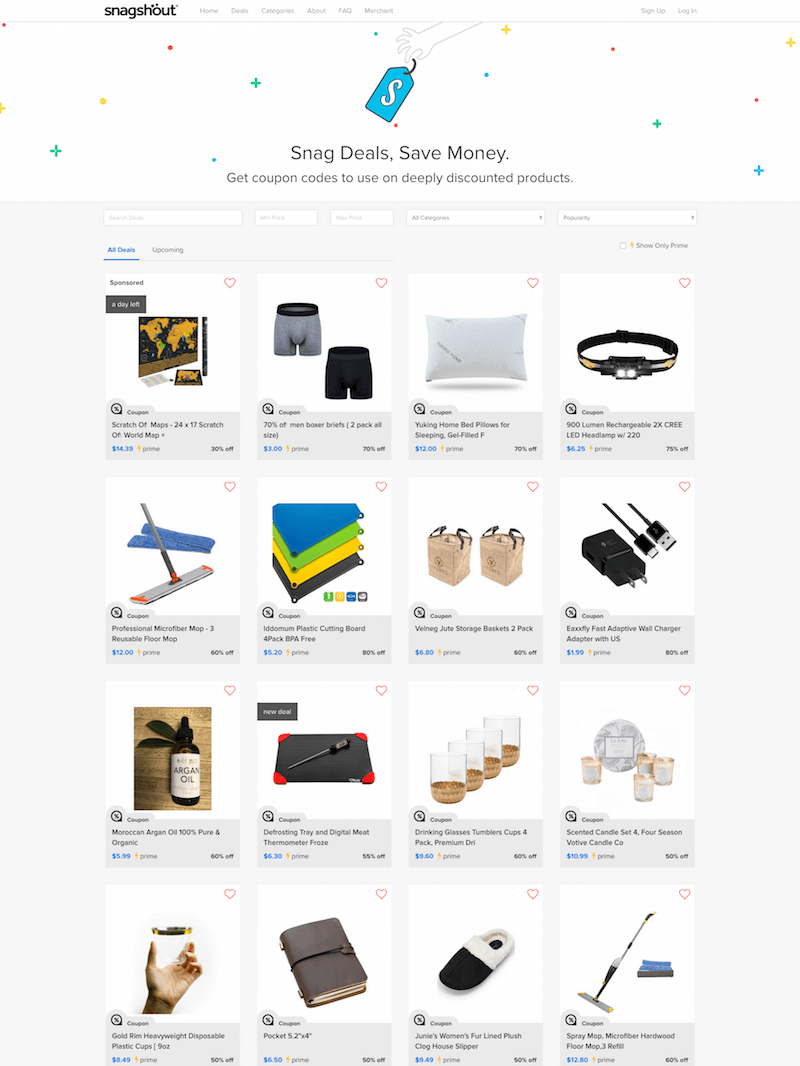
Task: Click heart on LED Headlamp card
Action: 684,283
